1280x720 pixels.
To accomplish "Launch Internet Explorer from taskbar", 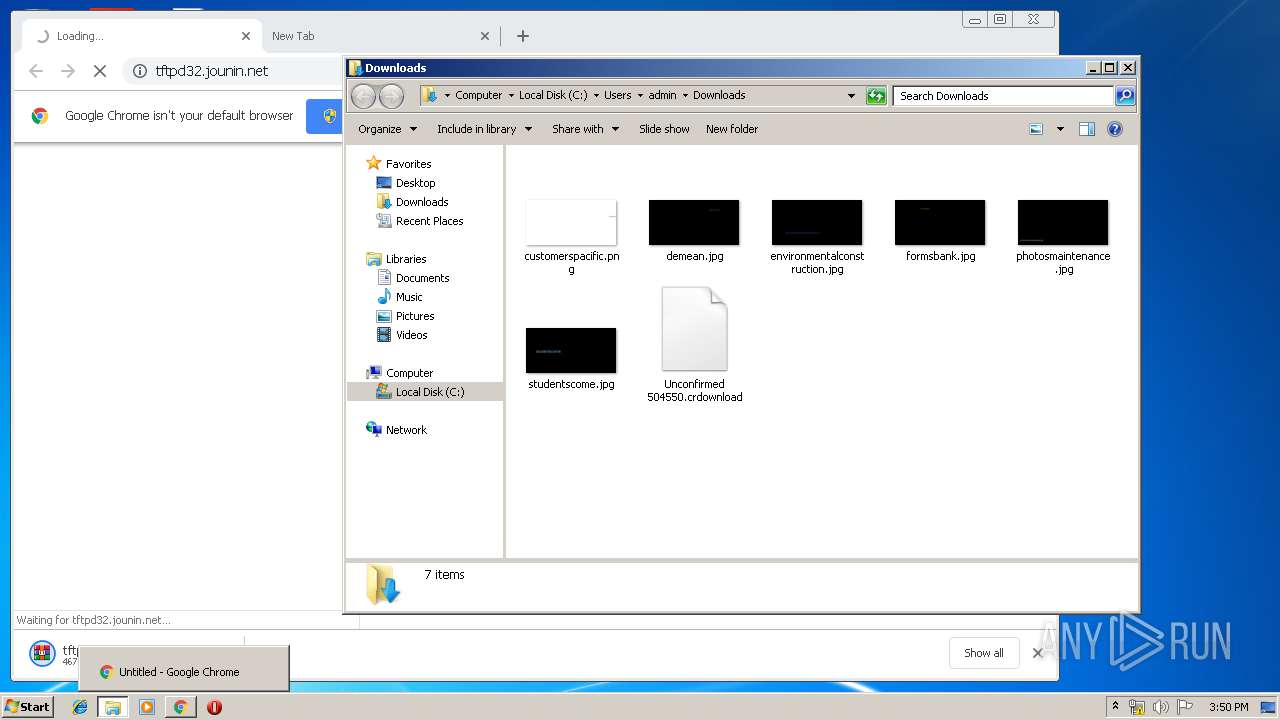I will coord(80,707).
